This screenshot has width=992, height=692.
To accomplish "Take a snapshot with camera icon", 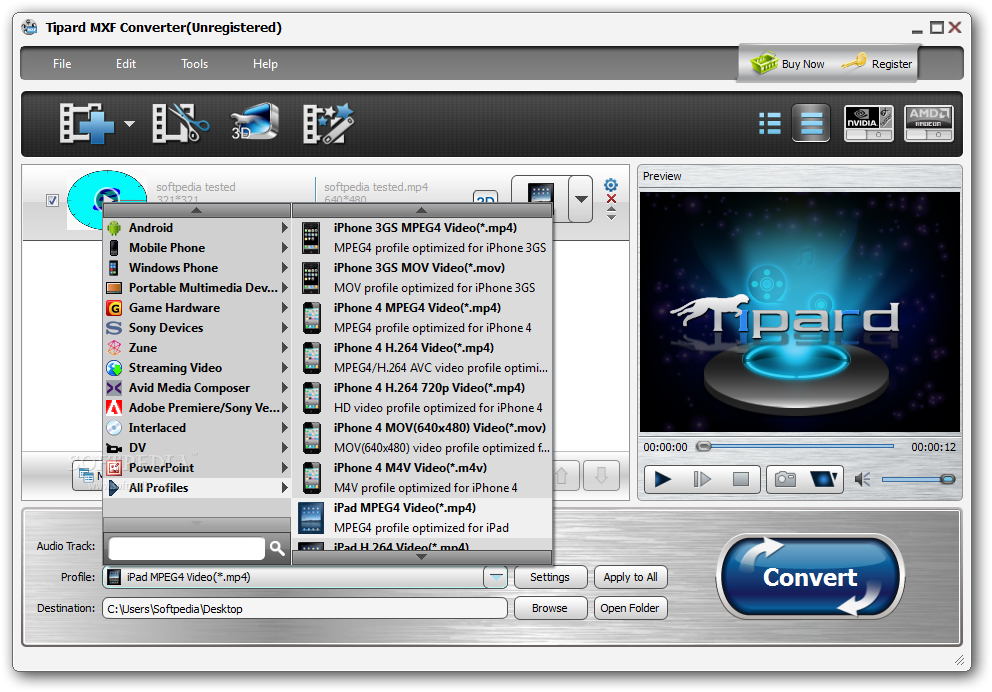I will [x=785, y=479].
